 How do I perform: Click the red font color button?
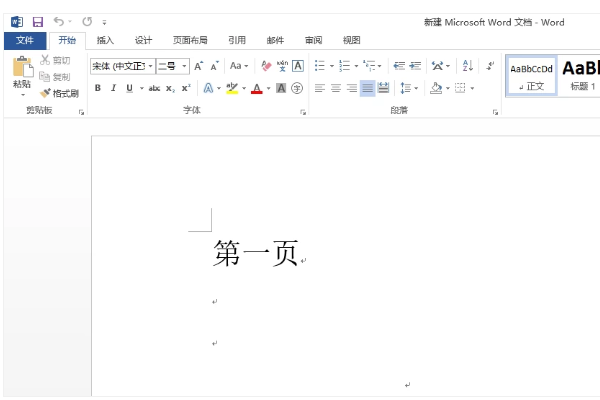coord(256,88)
